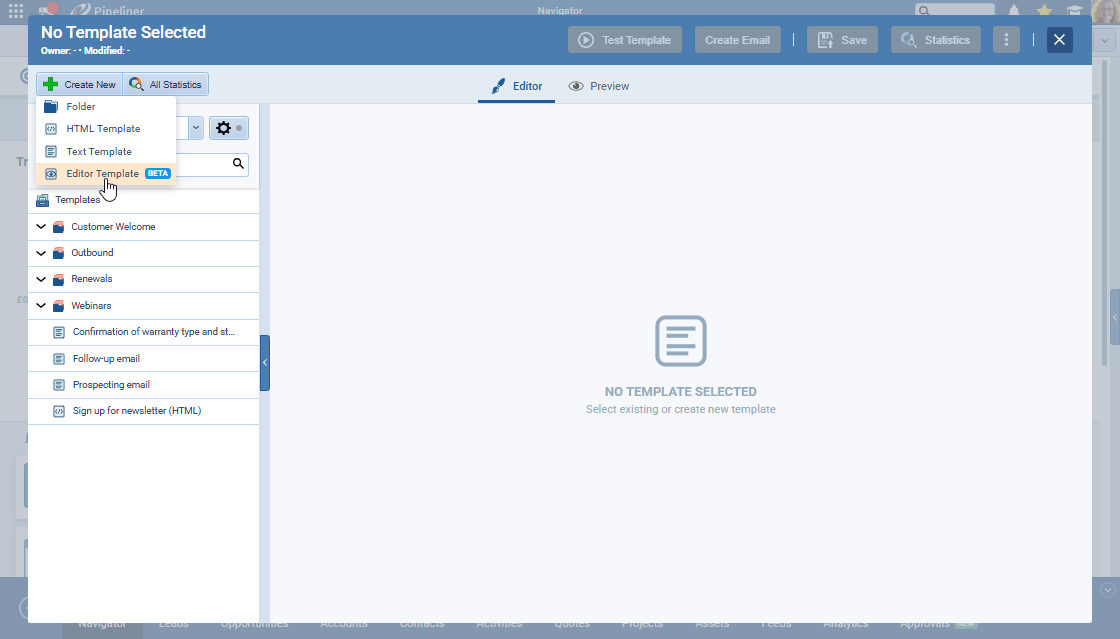Viewport: 1120px width, 639px height.
Task: Open the Webinars folder
Action: coord(91,306)
